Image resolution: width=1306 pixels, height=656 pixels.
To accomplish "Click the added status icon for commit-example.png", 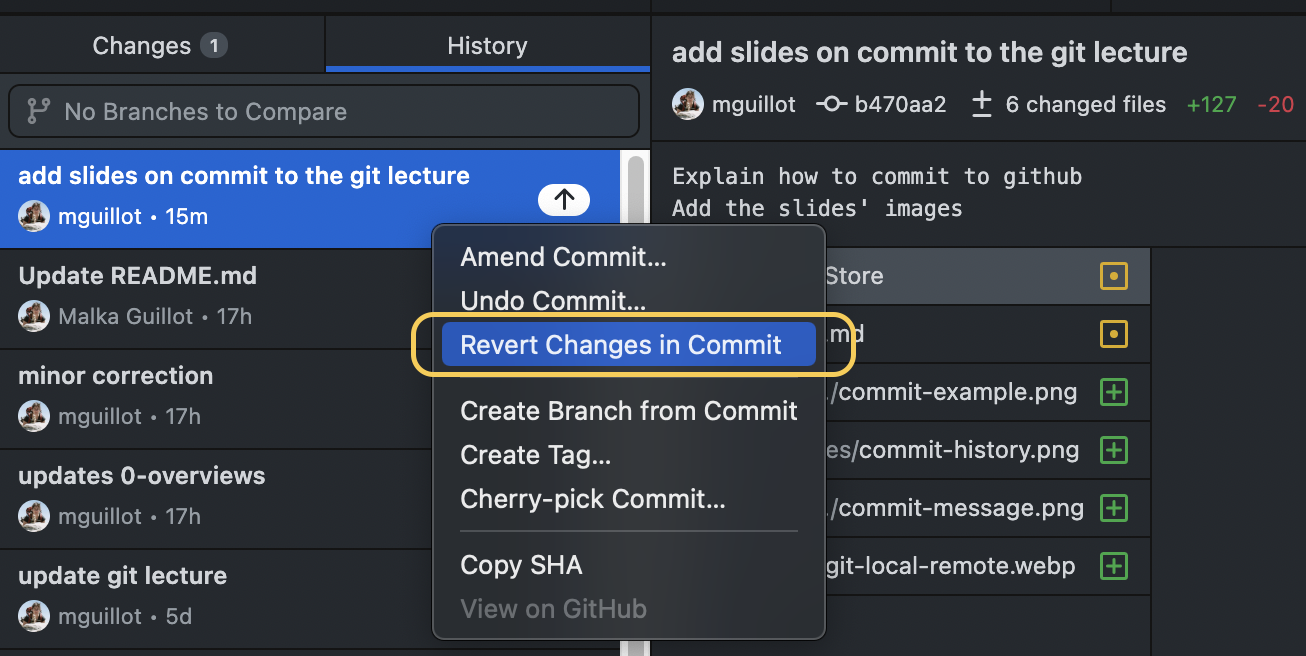I will pos(1113,392).
